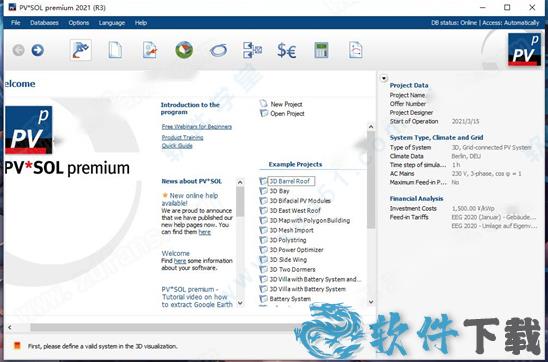Open the Help menu
This screenshot has width=548, height=362.
click(x=141, y=23)
